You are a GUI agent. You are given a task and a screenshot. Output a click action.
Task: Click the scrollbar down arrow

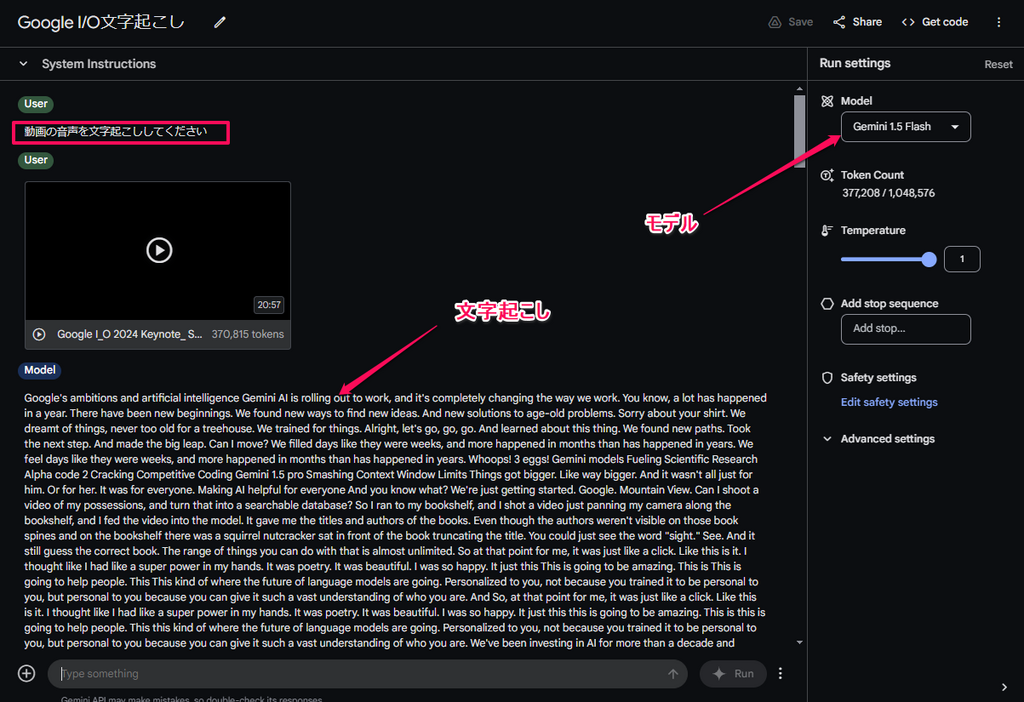pyautogui.click(x=799, y=643)
